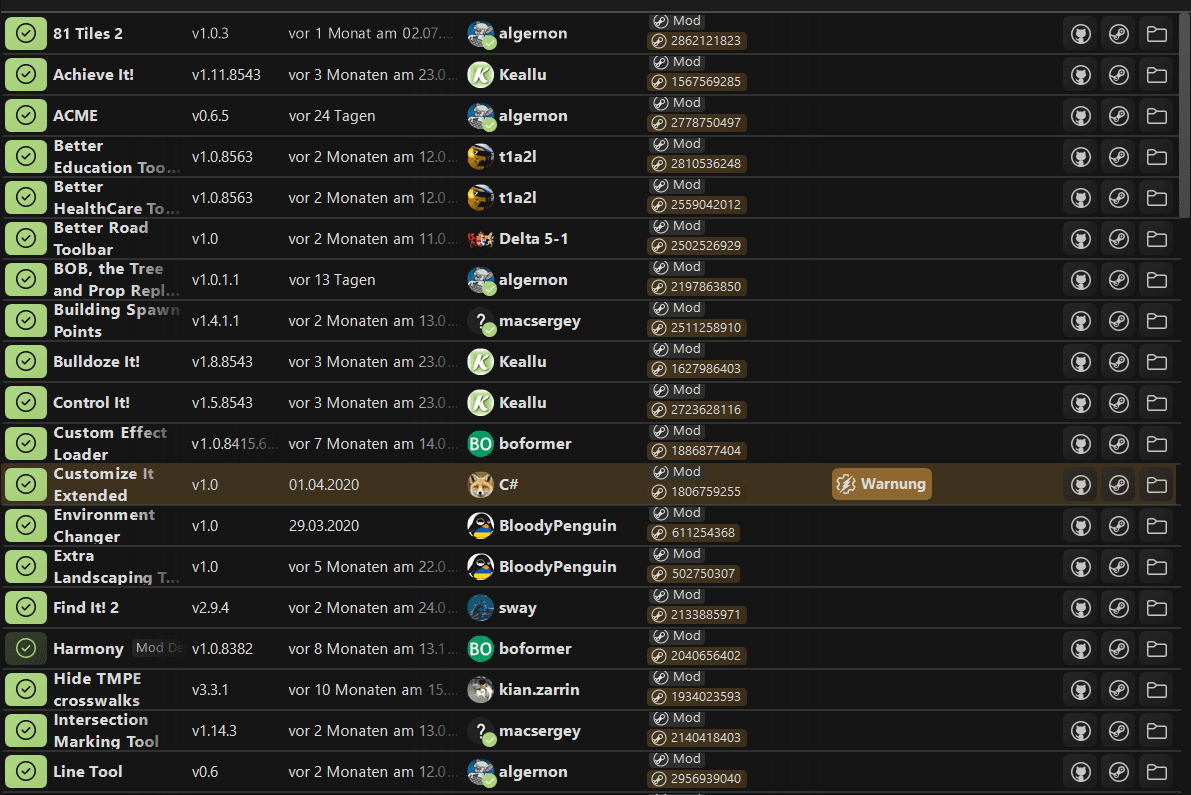Click the Steam icon for Hide TMPE crosswalks
The width and height of the screenshot is (1191, 795).
[1119, 689]
